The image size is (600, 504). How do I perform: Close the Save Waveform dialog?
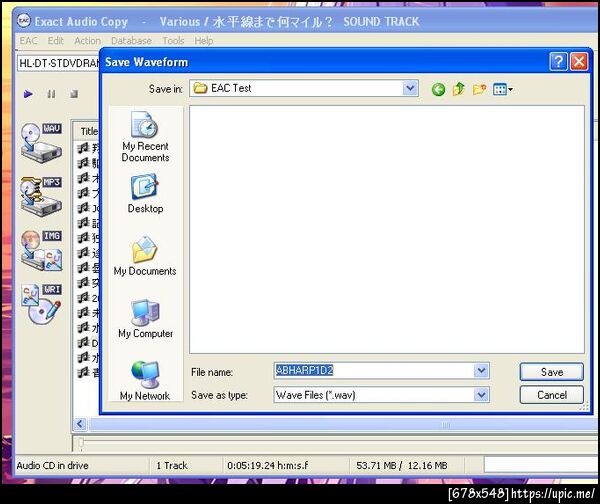(579, 61)
